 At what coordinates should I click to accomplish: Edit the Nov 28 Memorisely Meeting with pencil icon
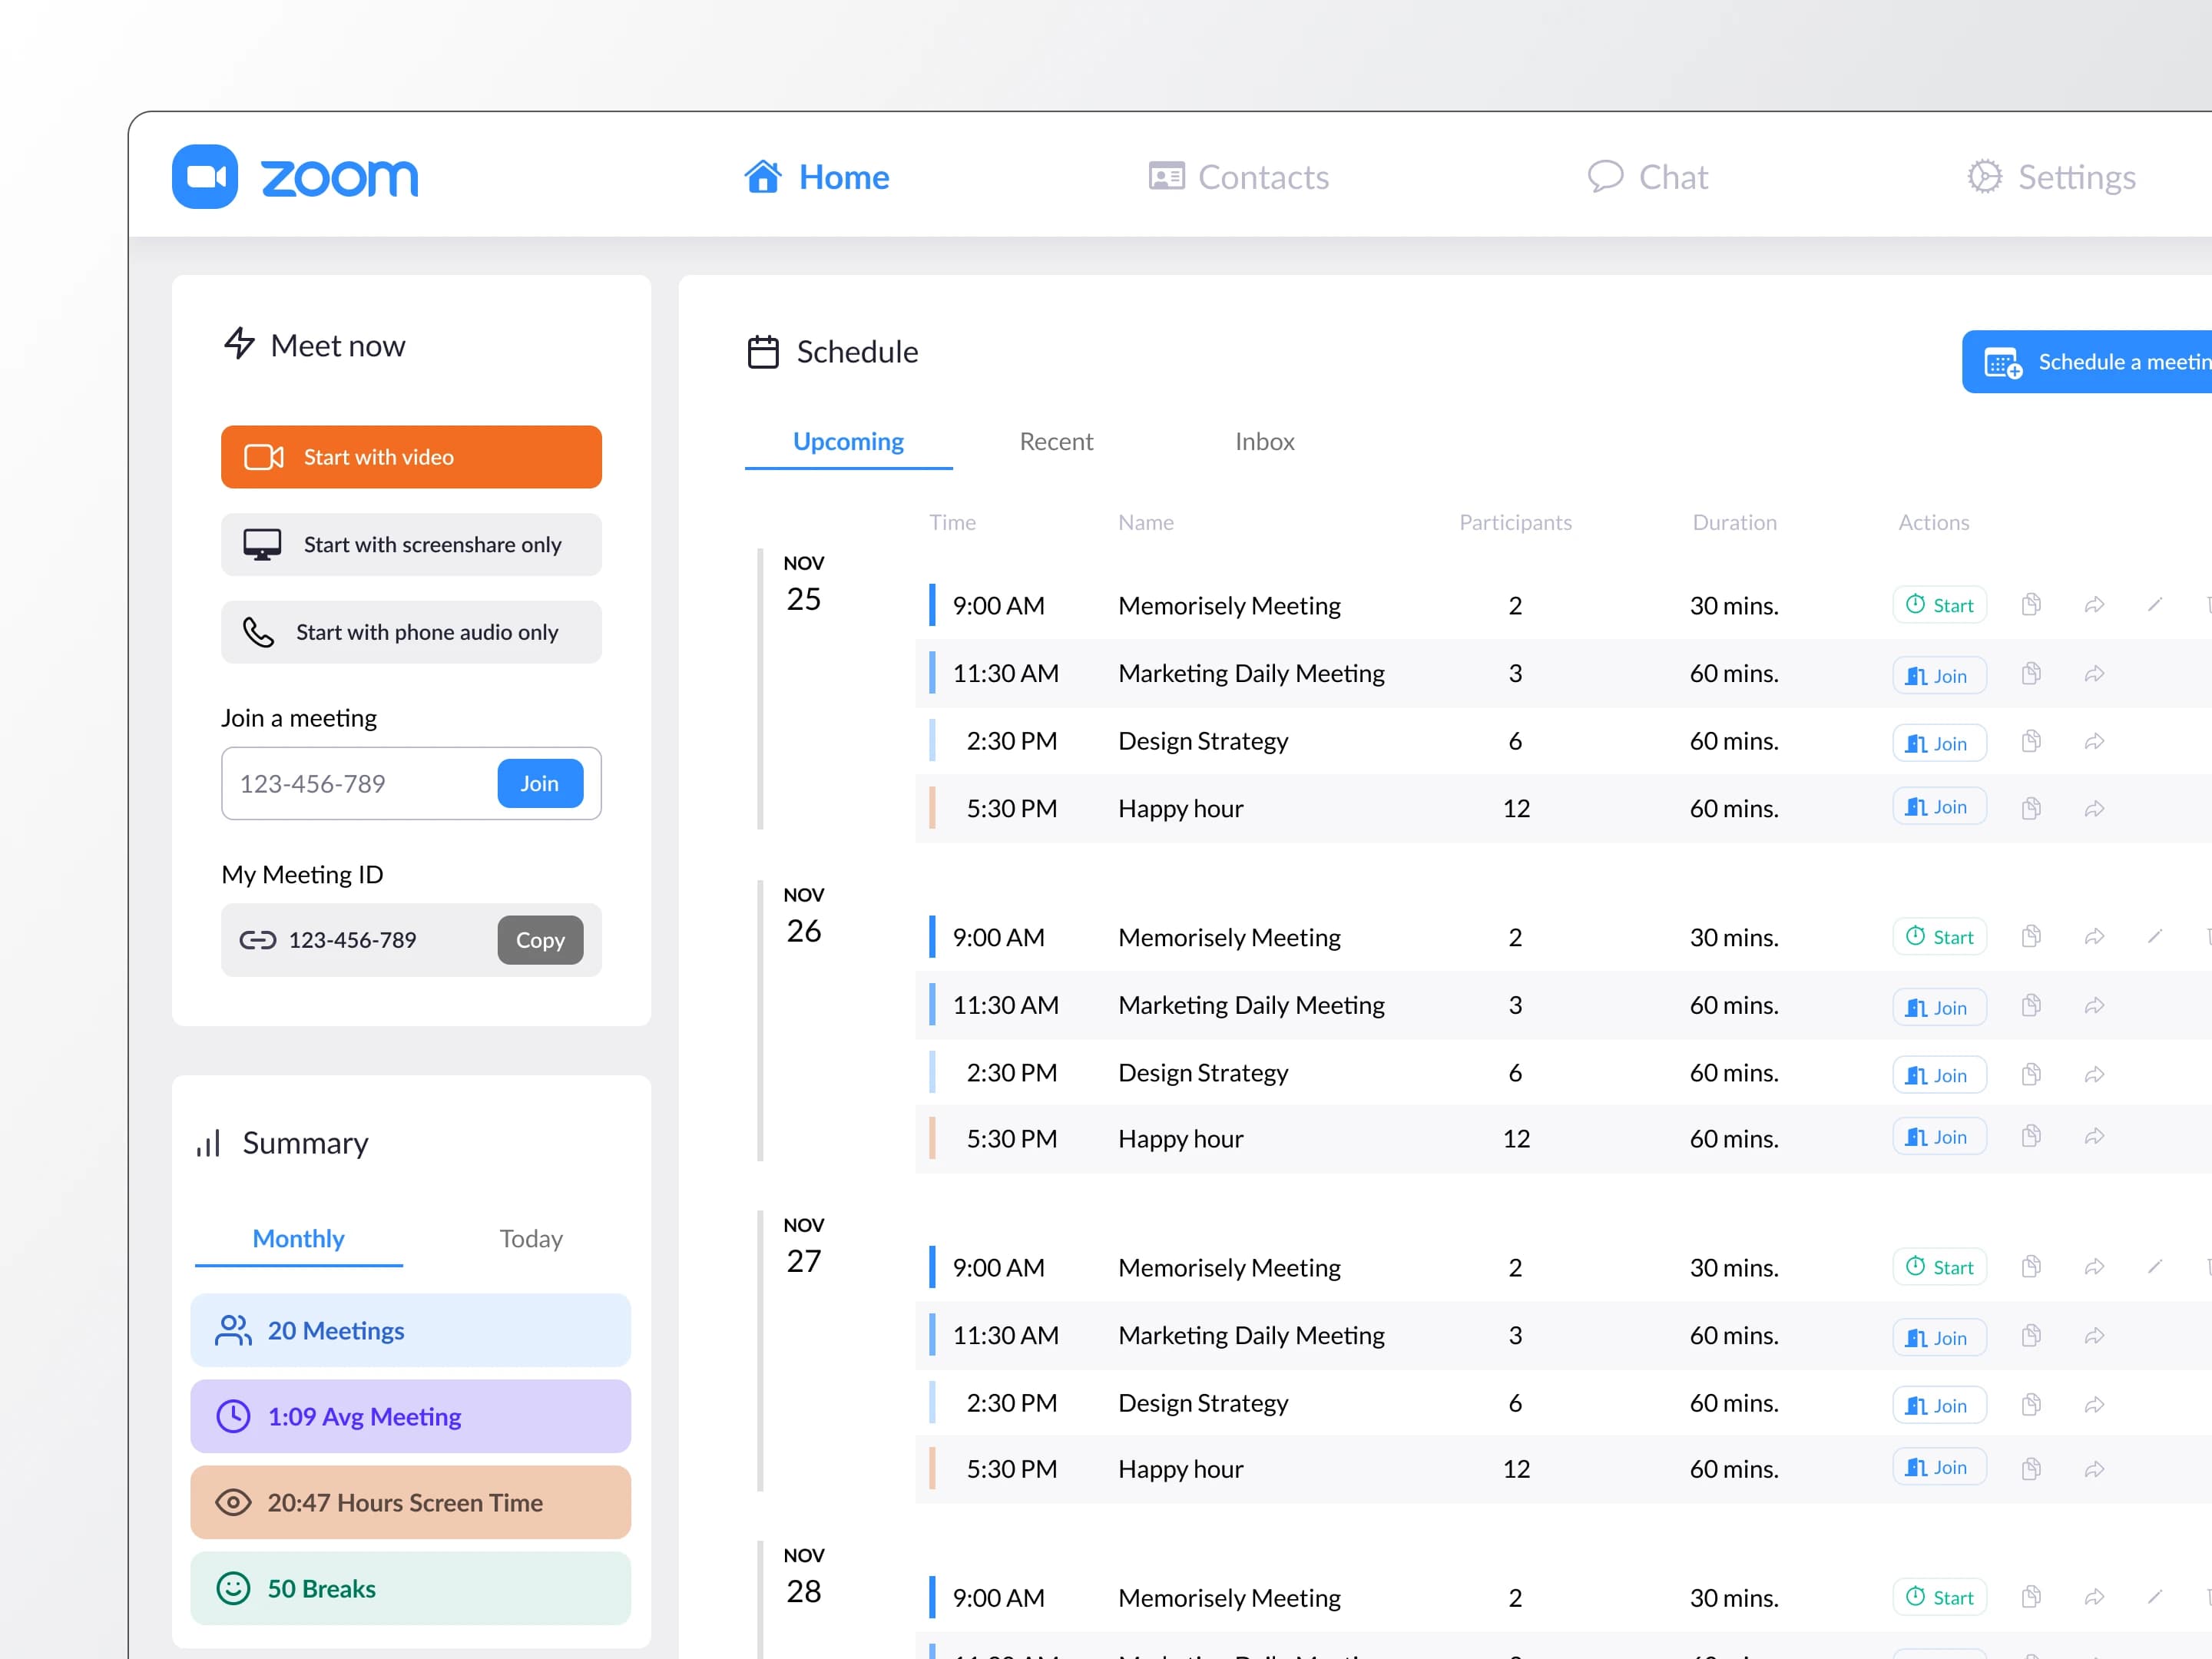pos(2155,1597)
